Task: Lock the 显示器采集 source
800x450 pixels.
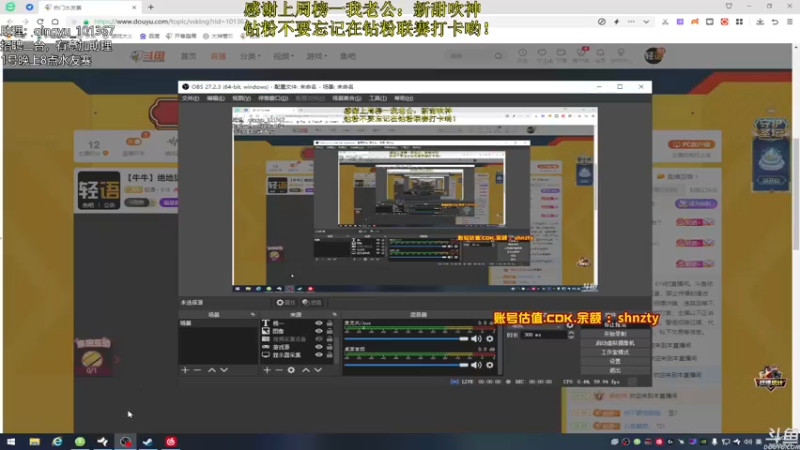Action: pyautogui.click(x=330, y=355)
